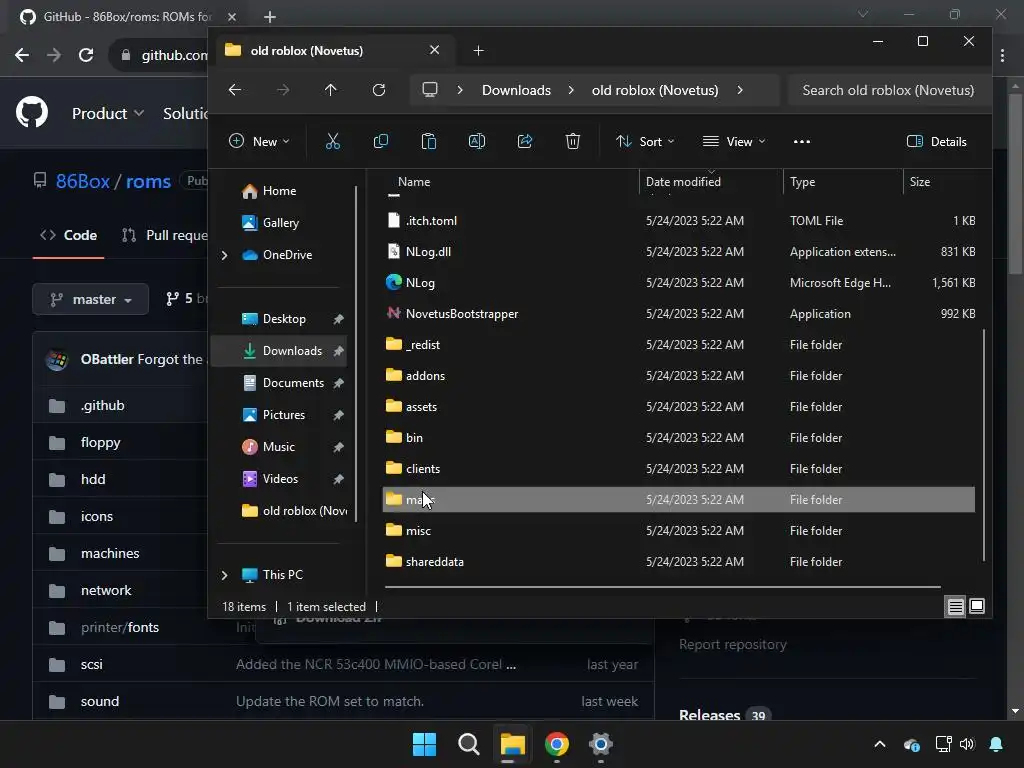Go back in File Explorer navigation
Screen dimensions: 1024x768
[x=235, y=90]
